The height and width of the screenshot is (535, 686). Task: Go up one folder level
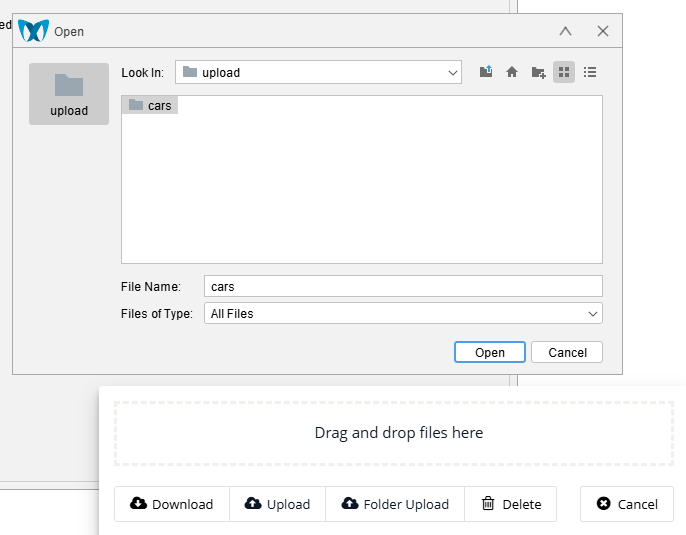click(x=486, y=72)
